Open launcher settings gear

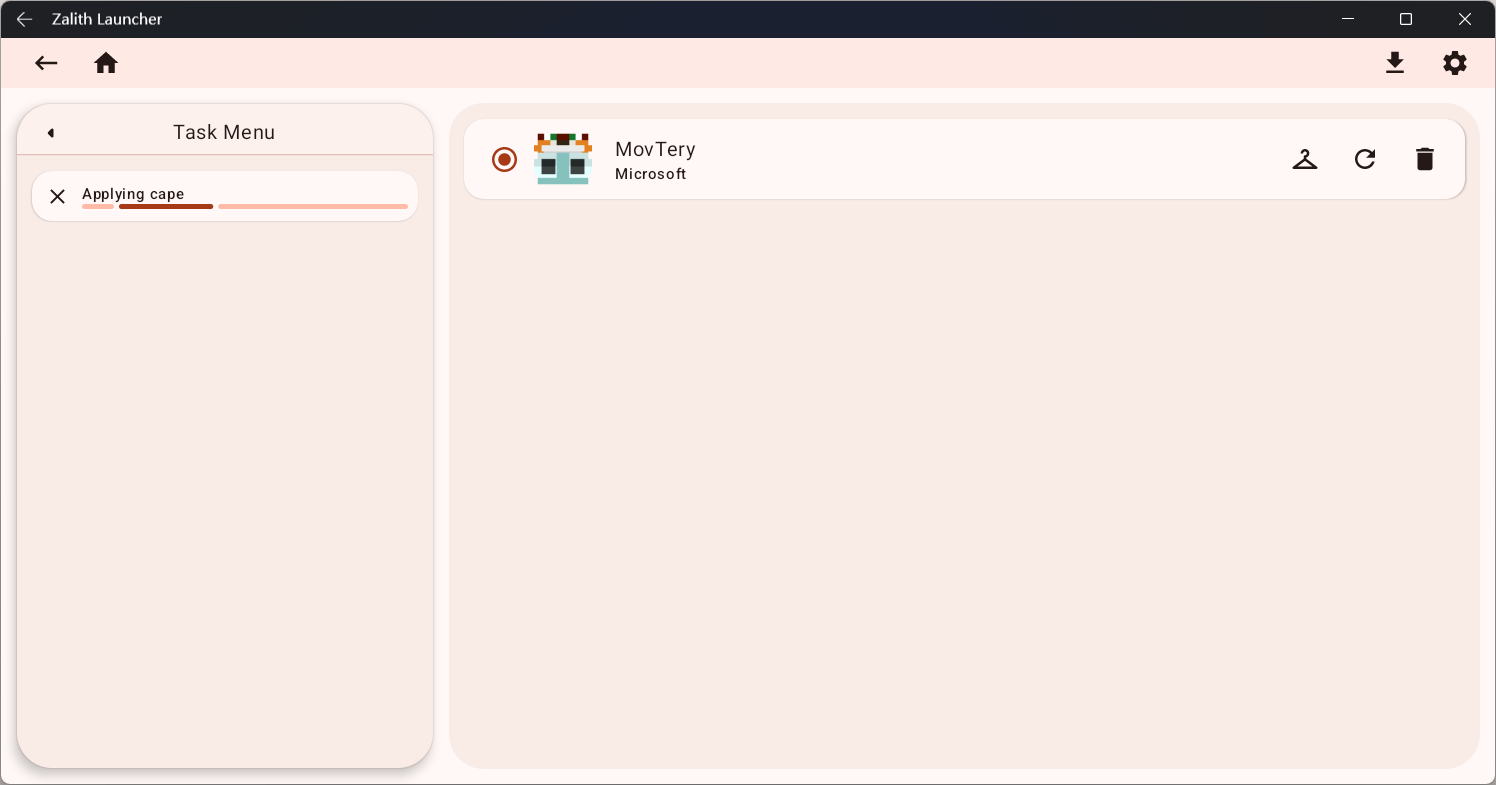(1454, 63)
